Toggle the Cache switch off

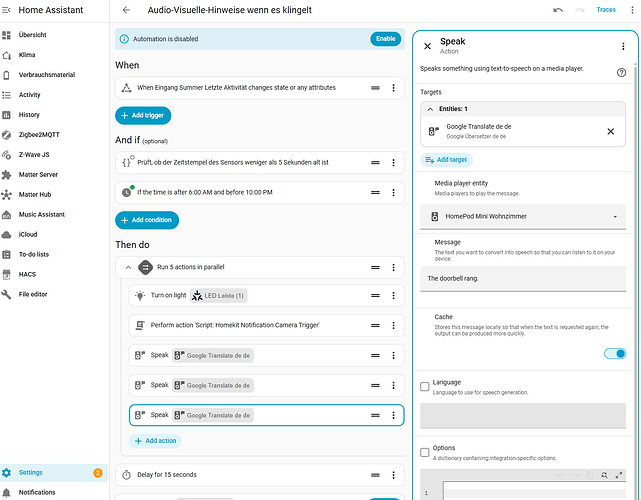[615, 354]
